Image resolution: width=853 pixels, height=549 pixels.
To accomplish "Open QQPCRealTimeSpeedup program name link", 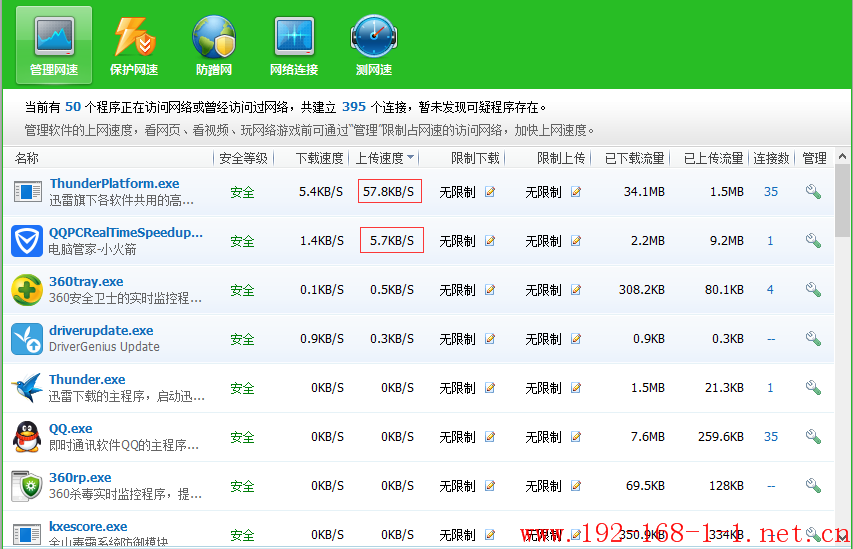I will (126, 232).
